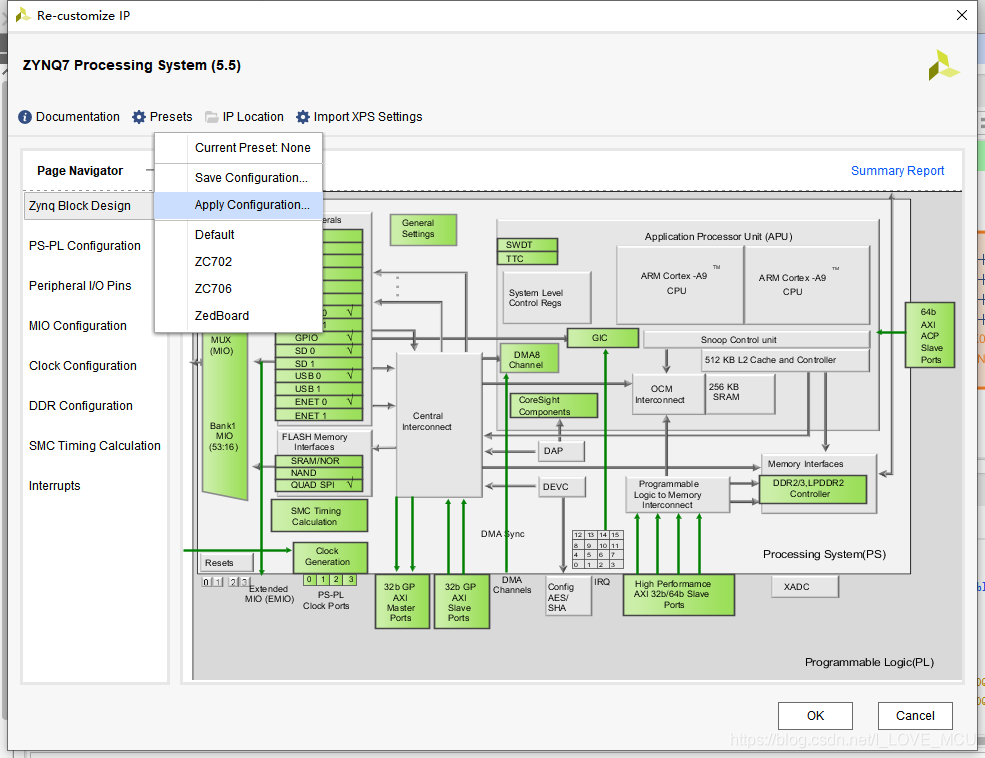Click the DAP block
The height and width of the screenshot is (758, 985).
point(561,451)
